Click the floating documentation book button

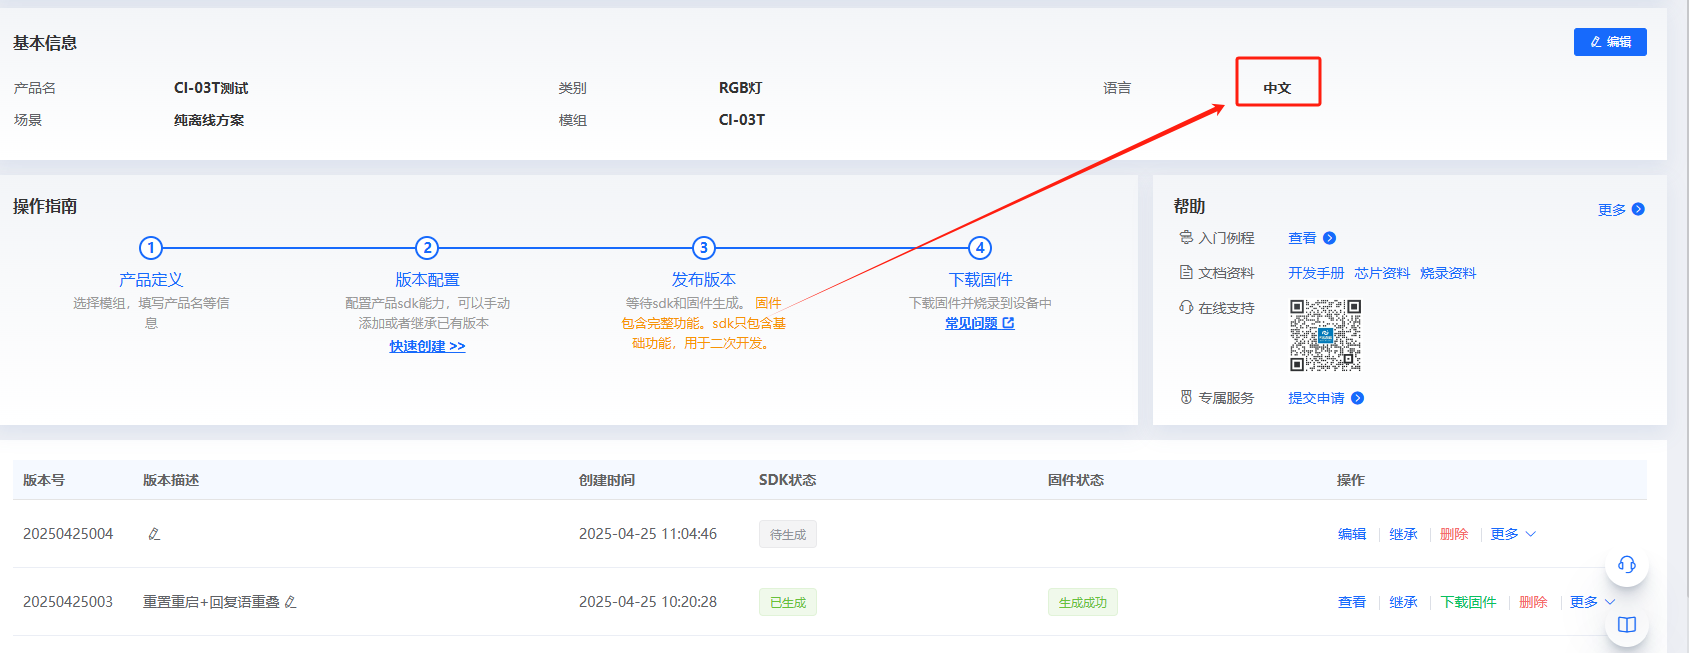tap(1627, 625)
